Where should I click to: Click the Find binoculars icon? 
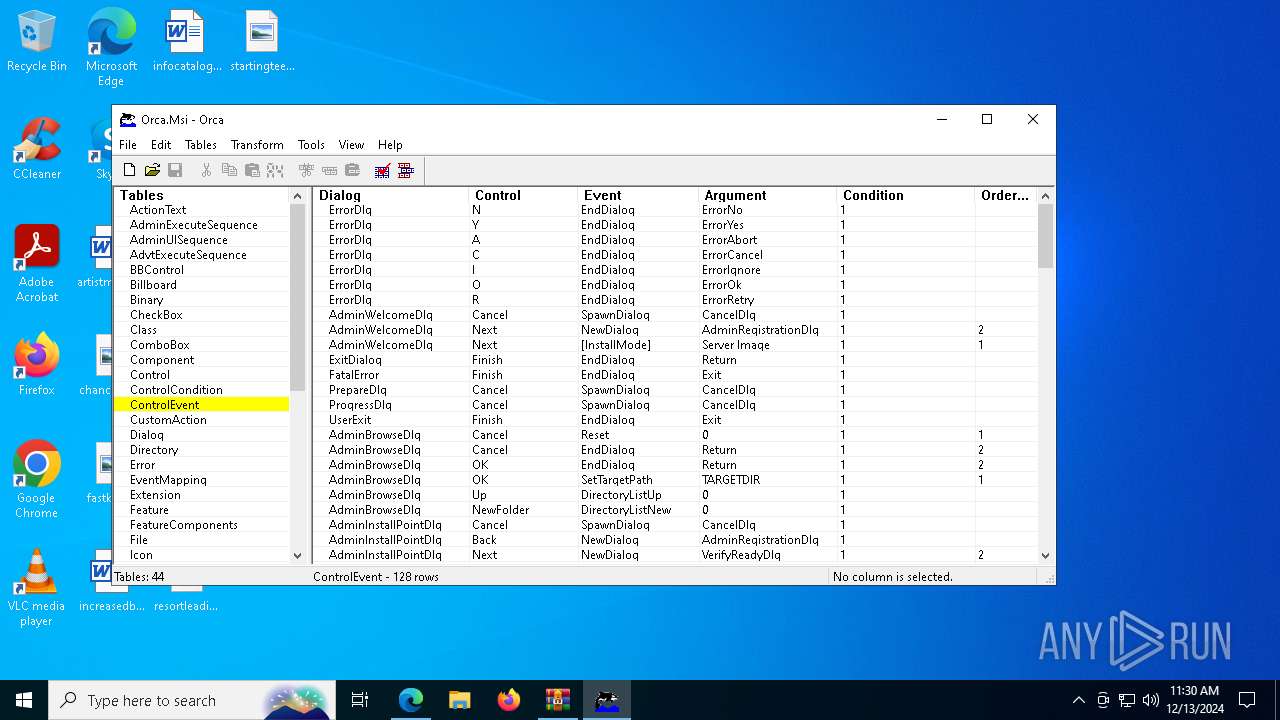tap(275, 171)
